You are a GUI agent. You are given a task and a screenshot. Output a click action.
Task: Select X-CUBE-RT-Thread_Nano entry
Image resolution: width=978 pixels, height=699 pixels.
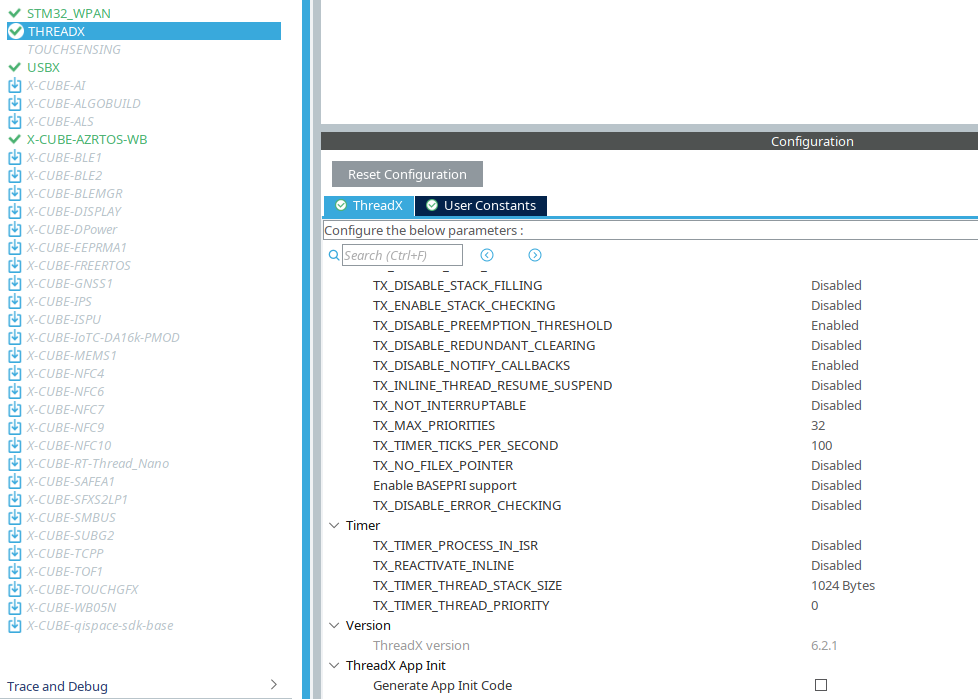(x=98, y=464)
